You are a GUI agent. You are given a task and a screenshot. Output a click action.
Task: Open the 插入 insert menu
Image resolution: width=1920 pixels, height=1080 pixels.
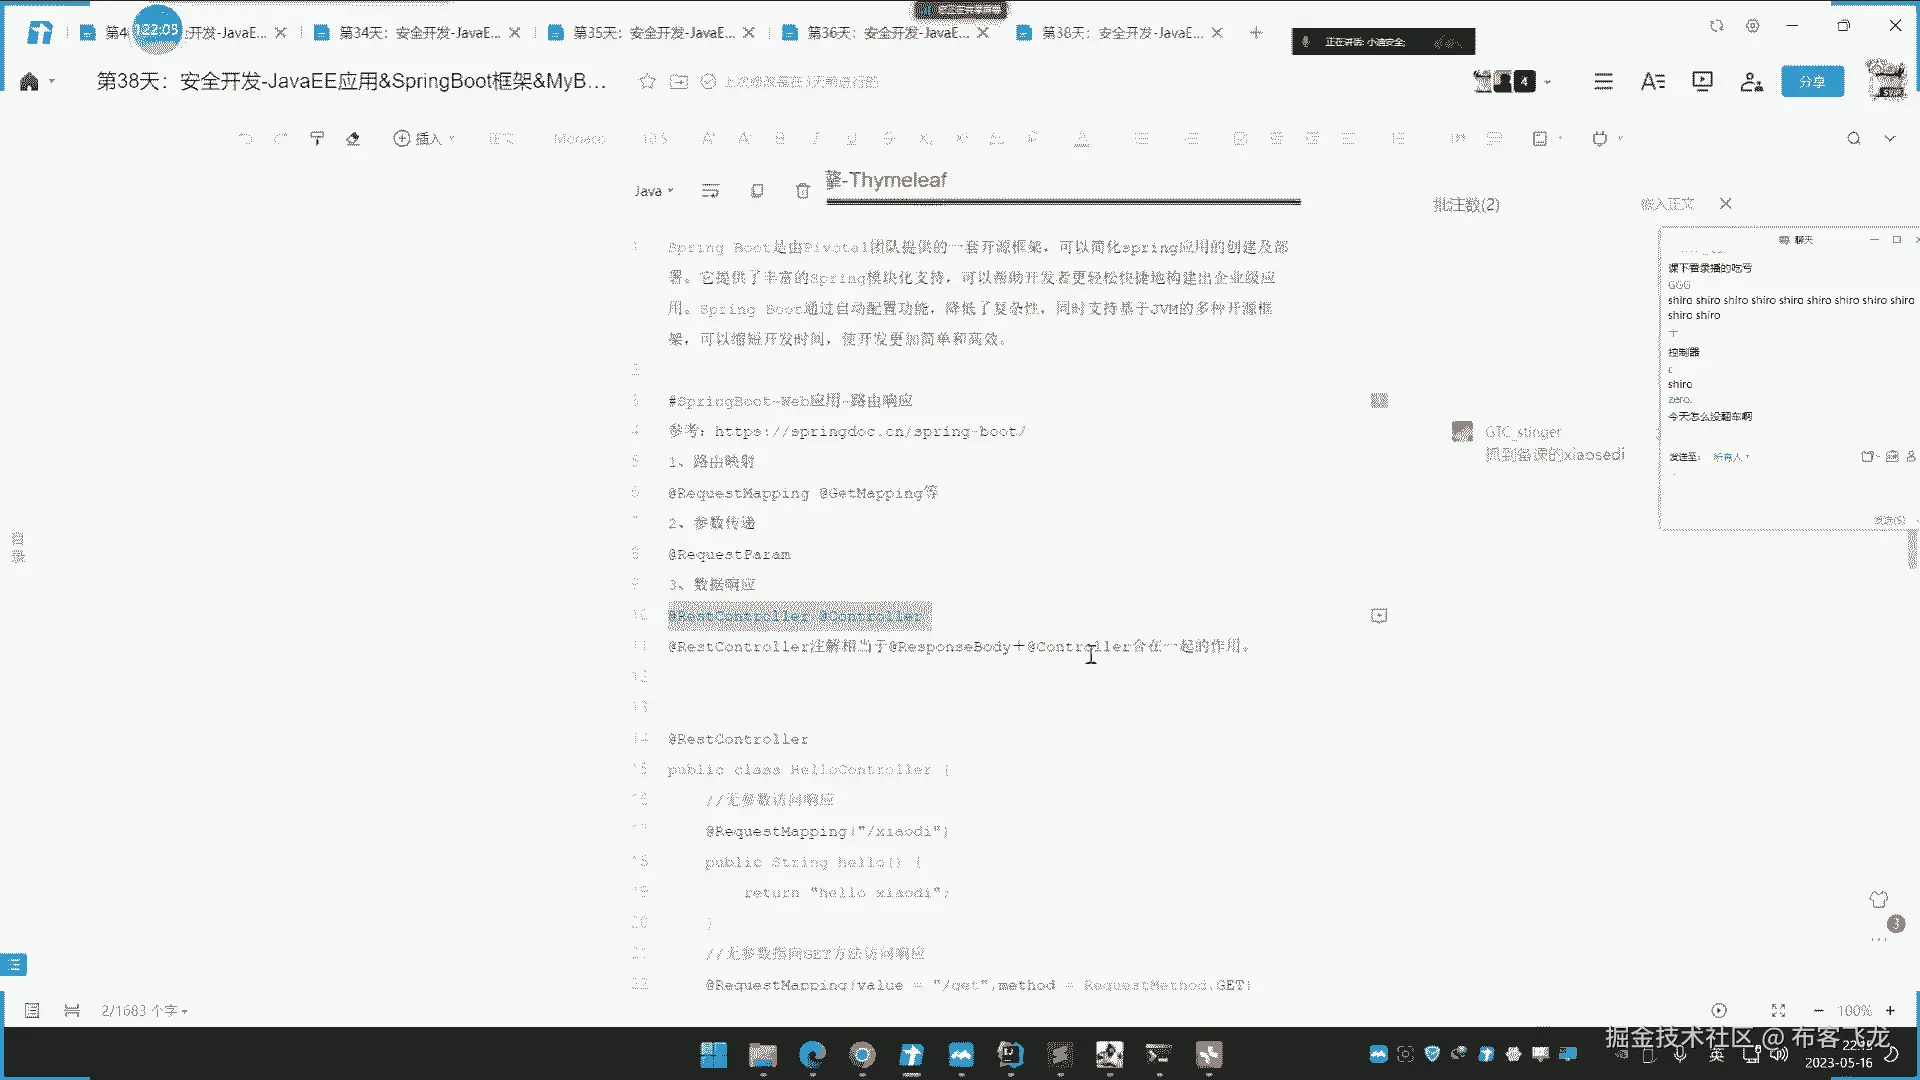423,138
